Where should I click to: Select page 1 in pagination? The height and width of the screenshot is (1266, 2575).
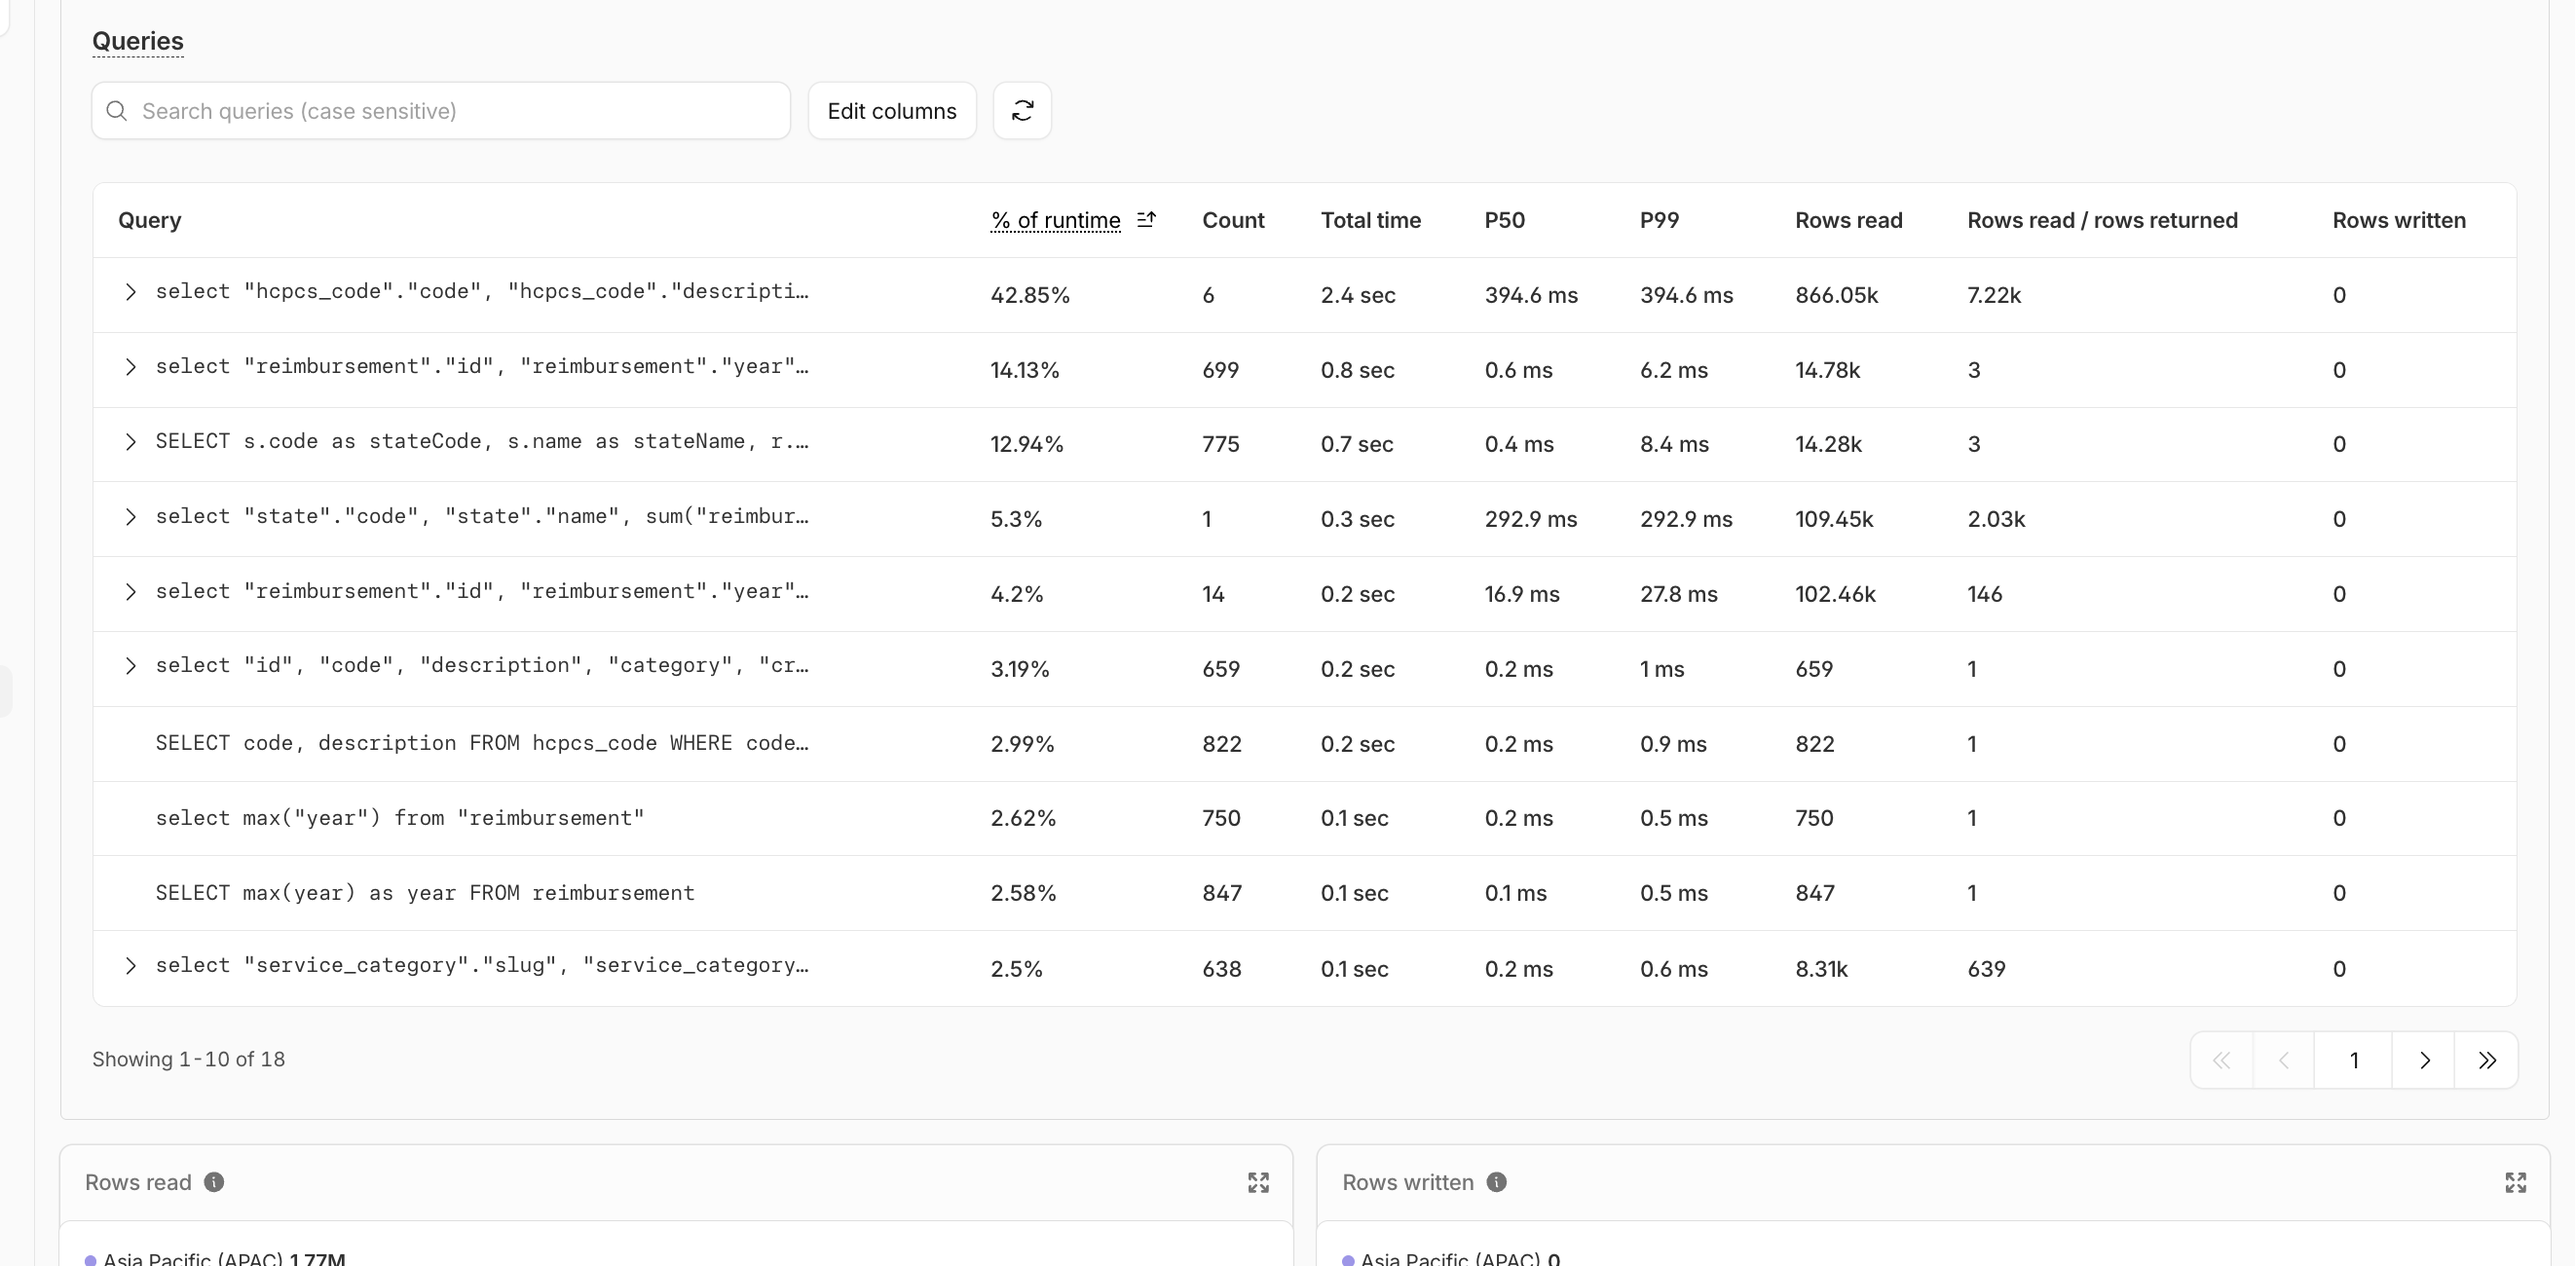(x=2353, y=1060)
